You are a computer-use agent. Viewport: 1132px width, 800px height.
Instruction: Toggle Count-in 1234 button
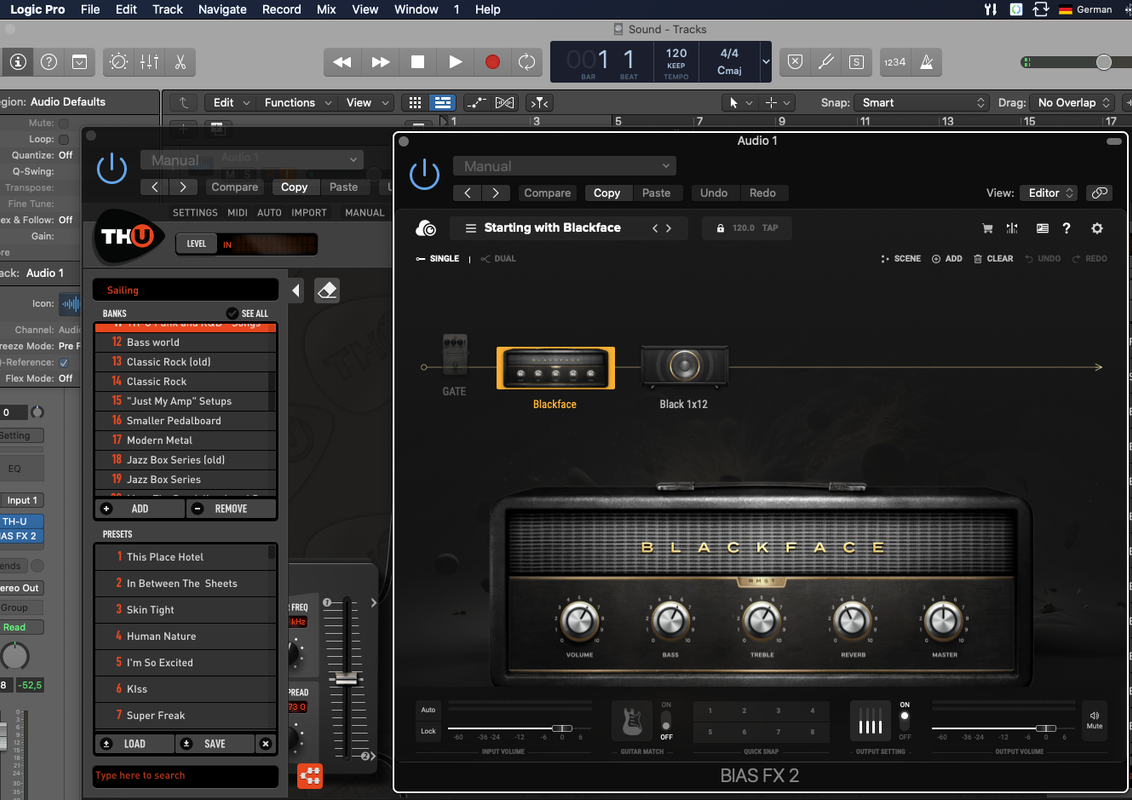(x=894, y=62)
